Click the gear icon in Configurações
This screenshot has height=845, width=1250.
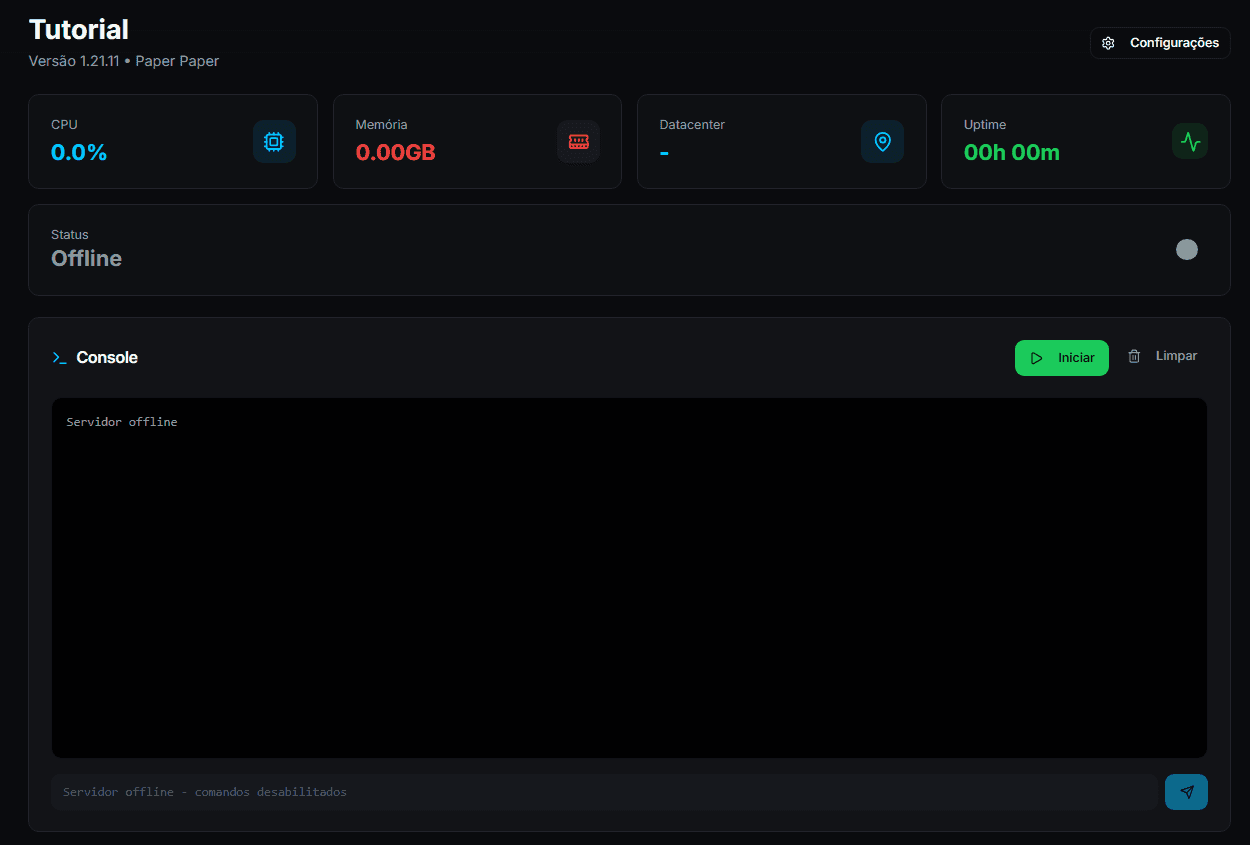point(1107,42)
